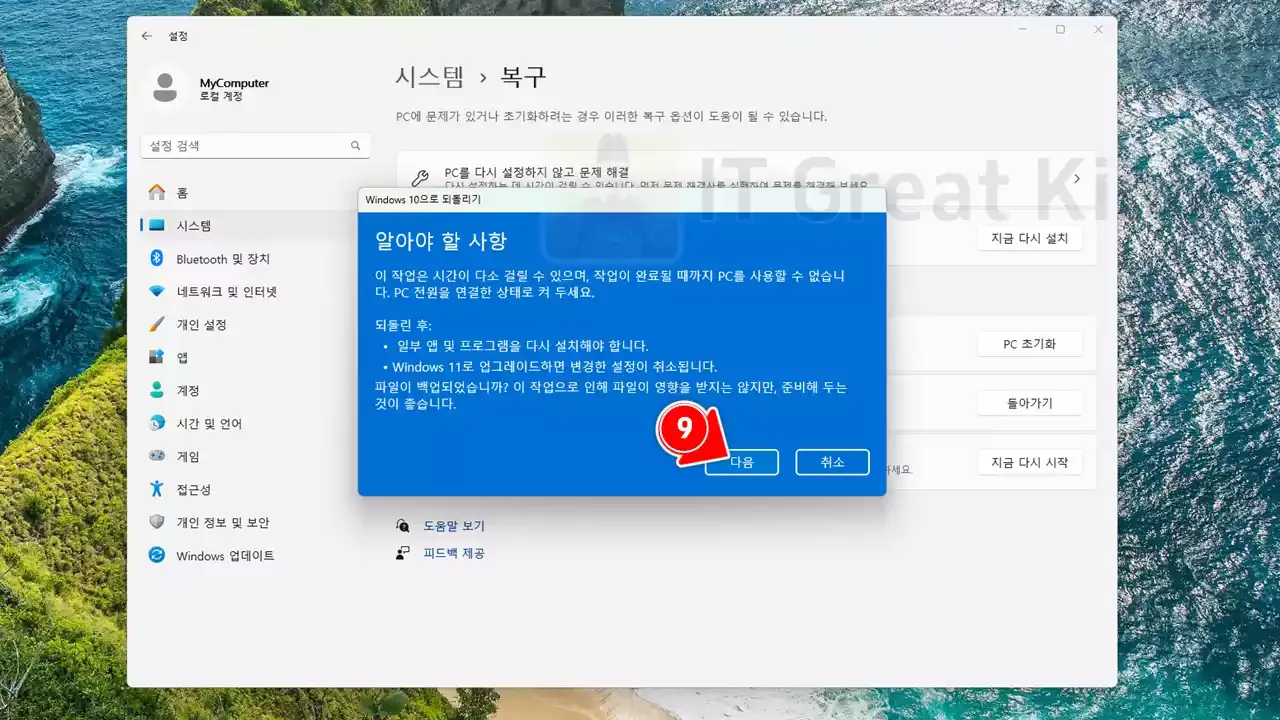
Task: Click the 개인 정보 및 보안 shield icon
Action: (157, 522)
